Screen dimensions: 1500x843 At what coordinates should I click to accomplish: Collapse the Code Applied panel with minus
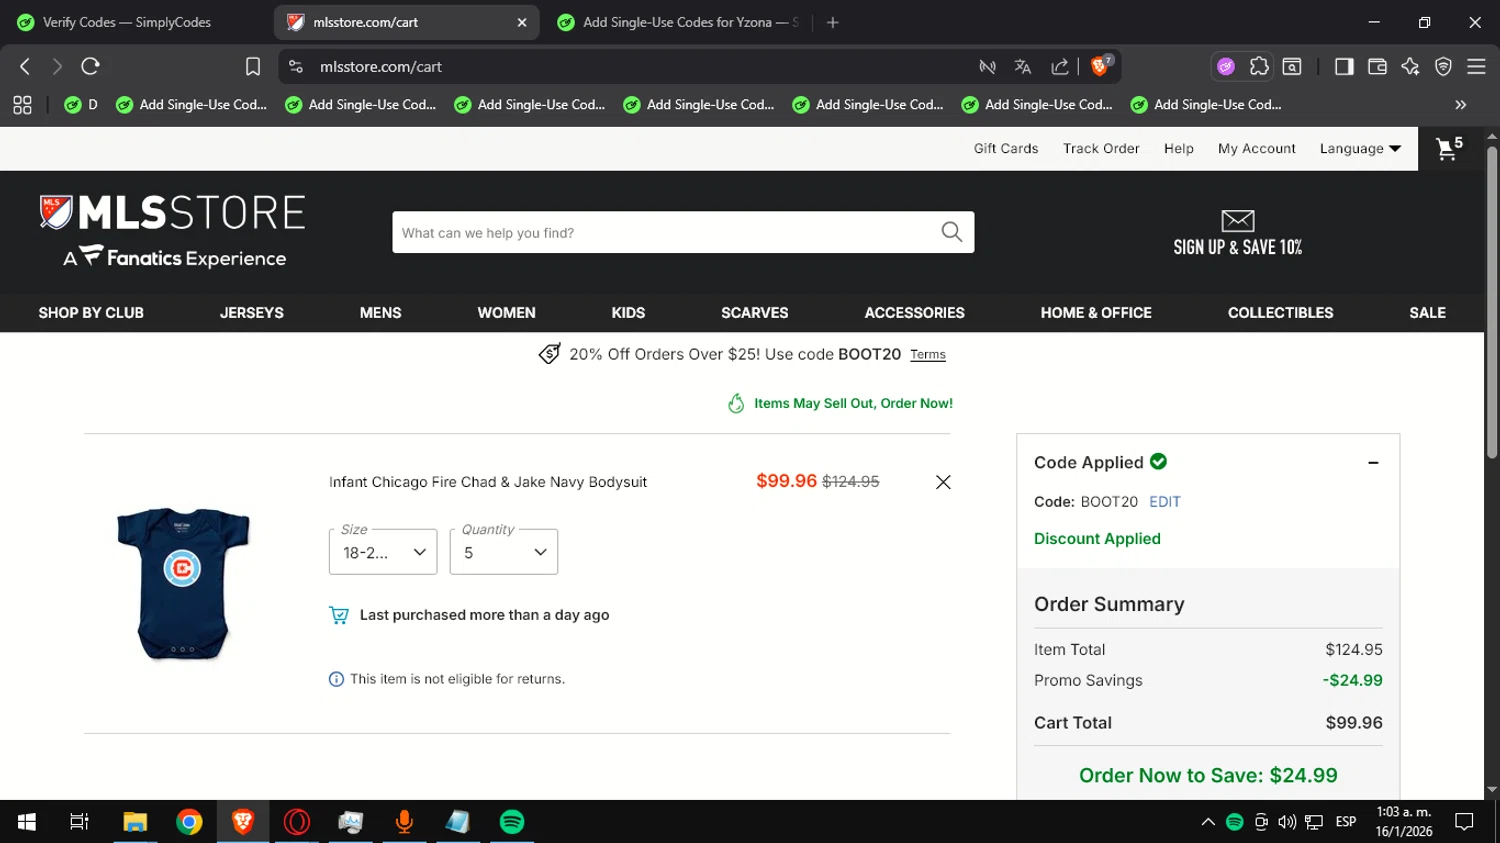click(x=1373, y=462)
